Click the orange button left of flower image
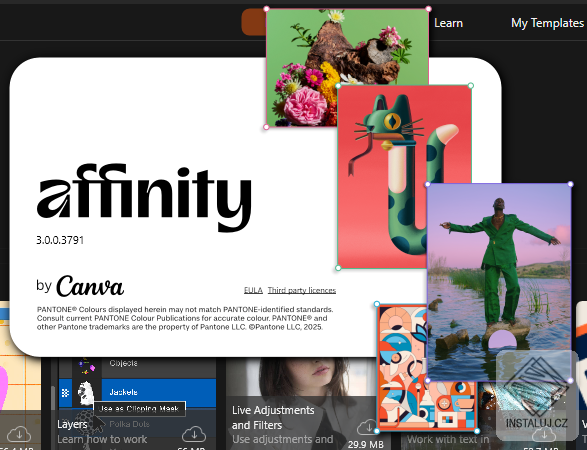This screenshot has width=587, height=450. [x=254, y=22]
